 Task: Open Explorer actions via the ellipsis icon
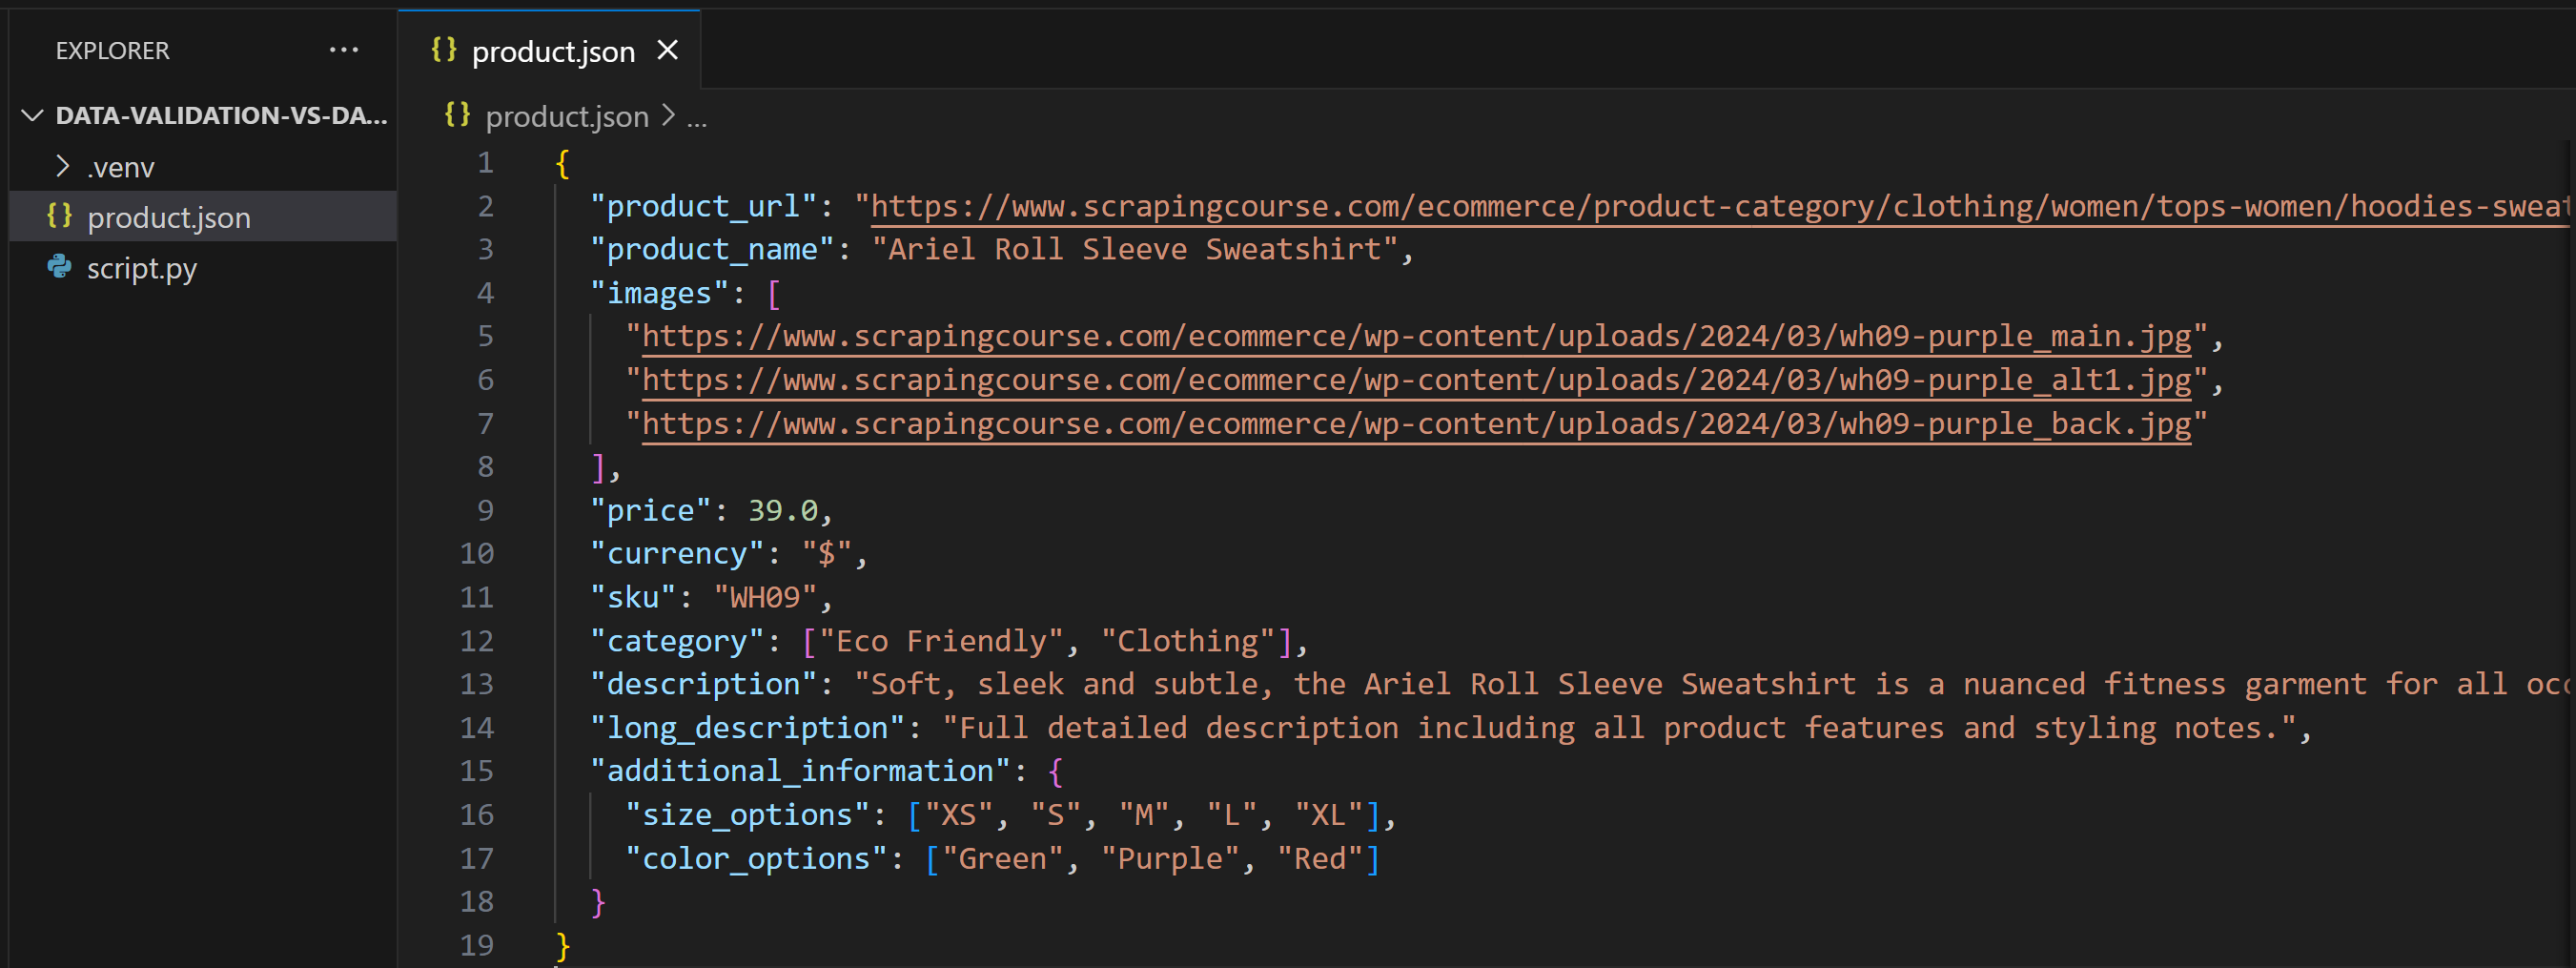pos(344,49)
